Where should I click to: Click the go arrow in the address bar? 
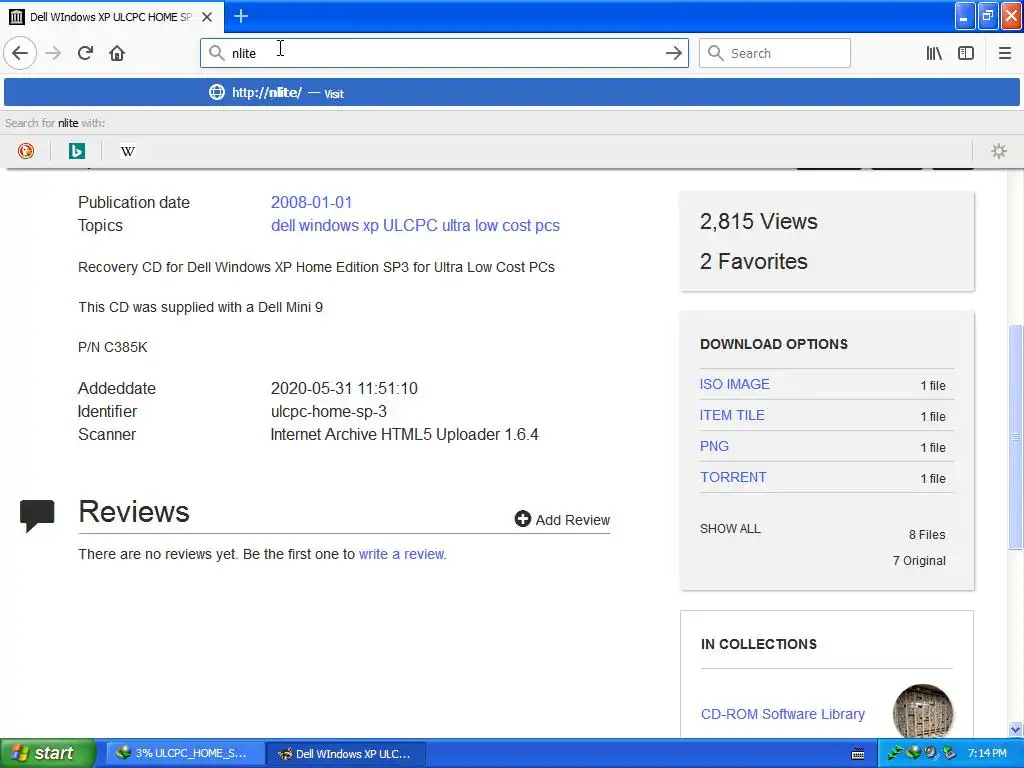coord(673,53)
